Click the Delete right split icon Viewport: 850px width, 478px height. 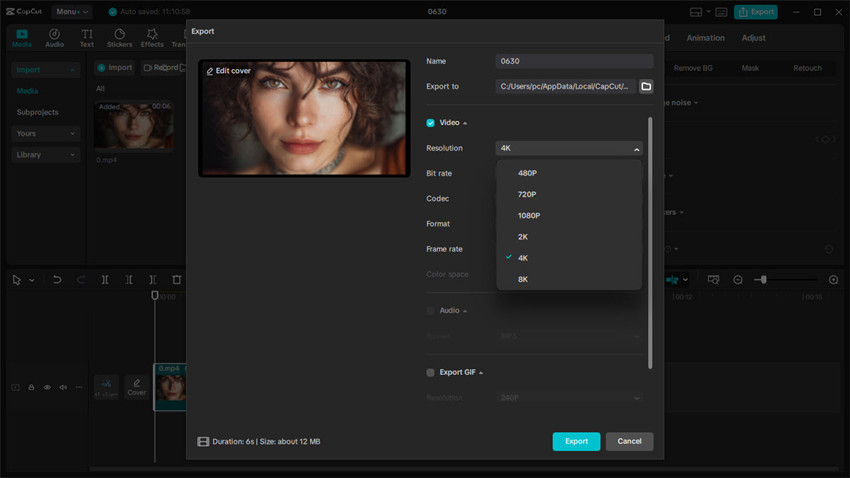[153, 280]
